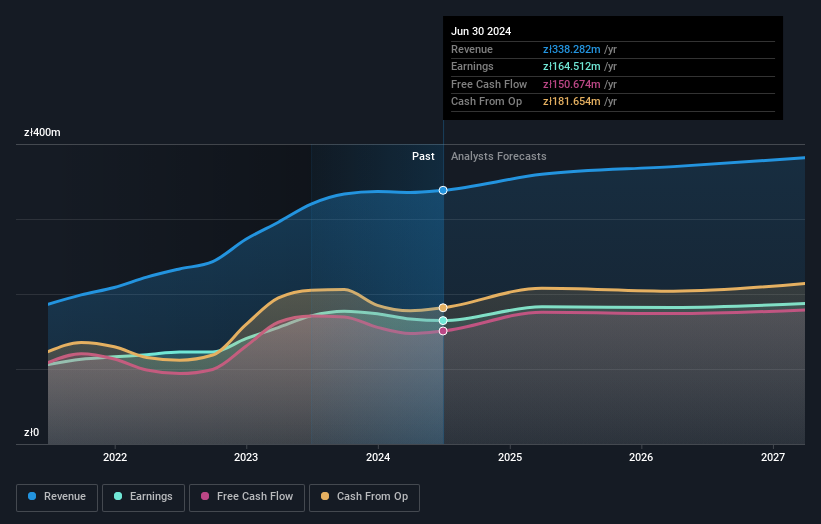Toggle the Earnings legend button

coord(143,497)
